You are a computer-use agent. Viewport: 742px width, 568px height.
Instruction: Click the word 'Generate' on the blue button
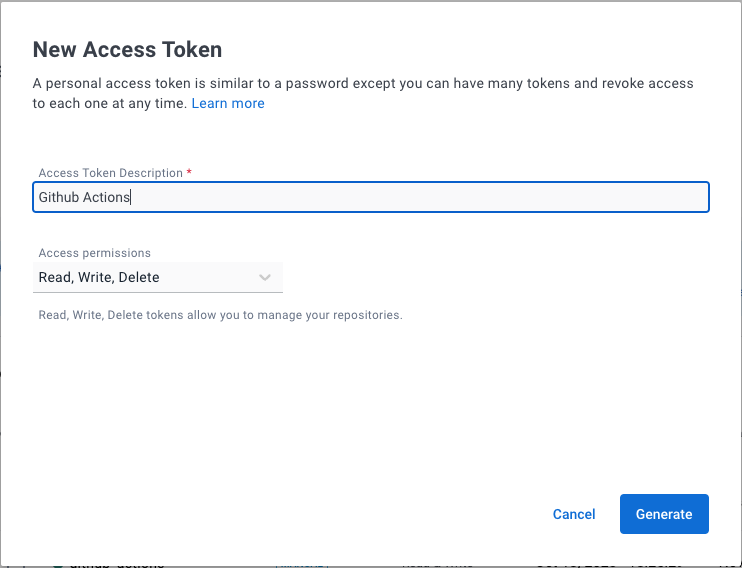(x=664, y=514)
